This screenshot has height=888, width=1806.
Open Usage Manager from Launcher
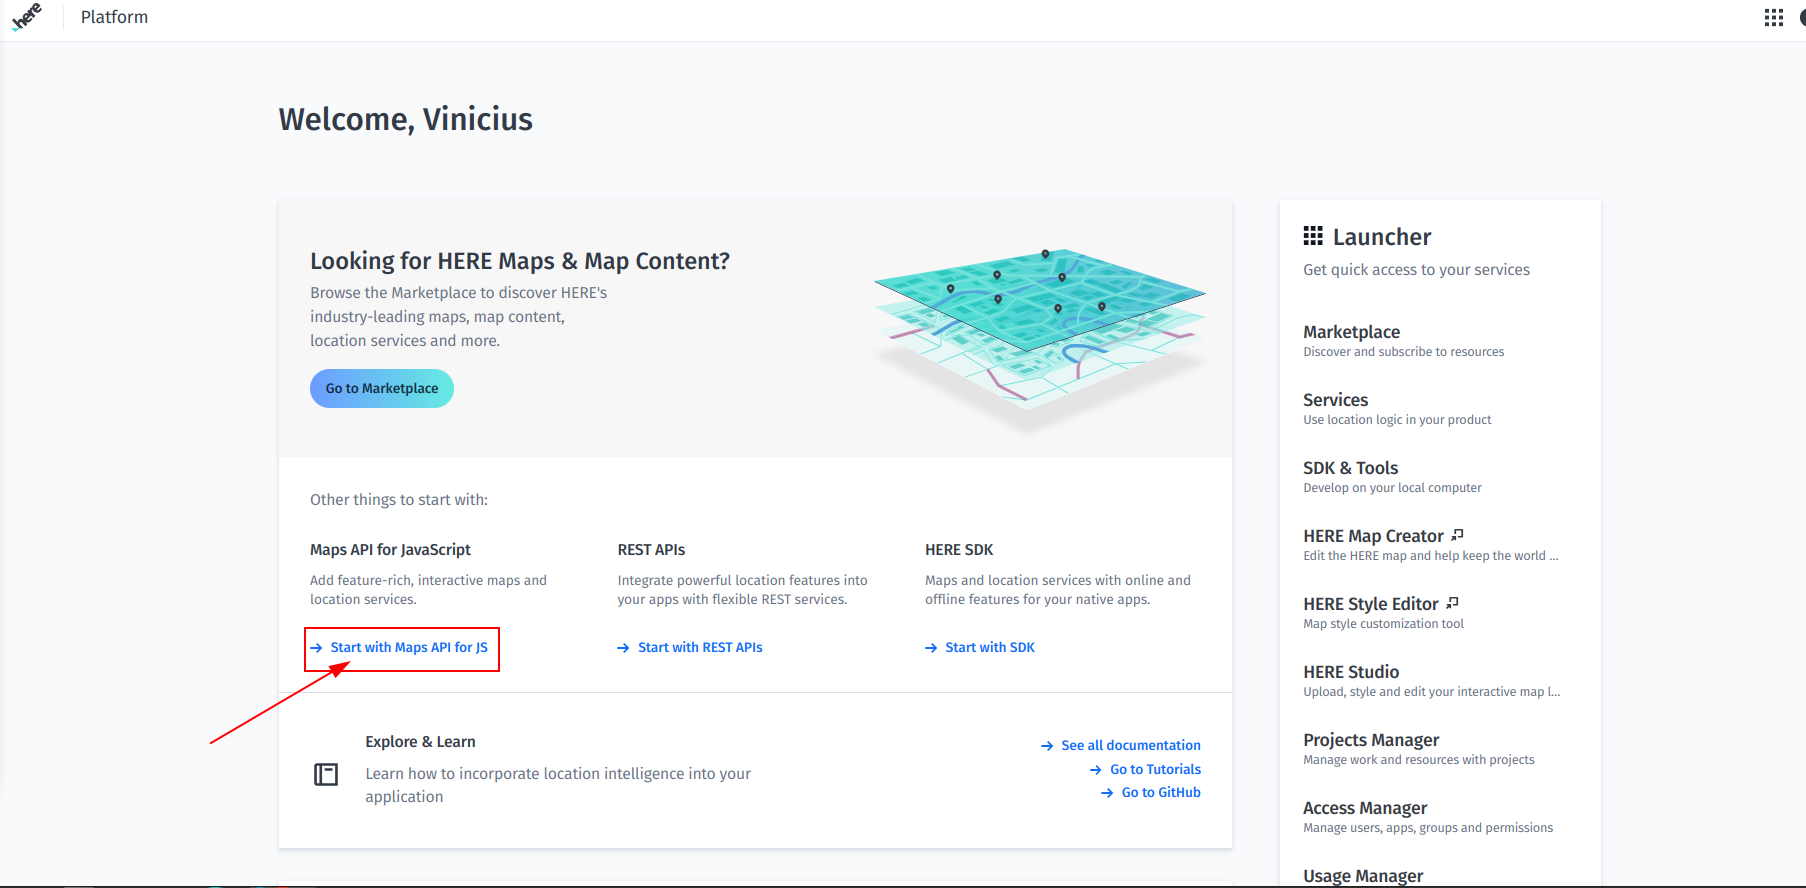point(1363,876)
